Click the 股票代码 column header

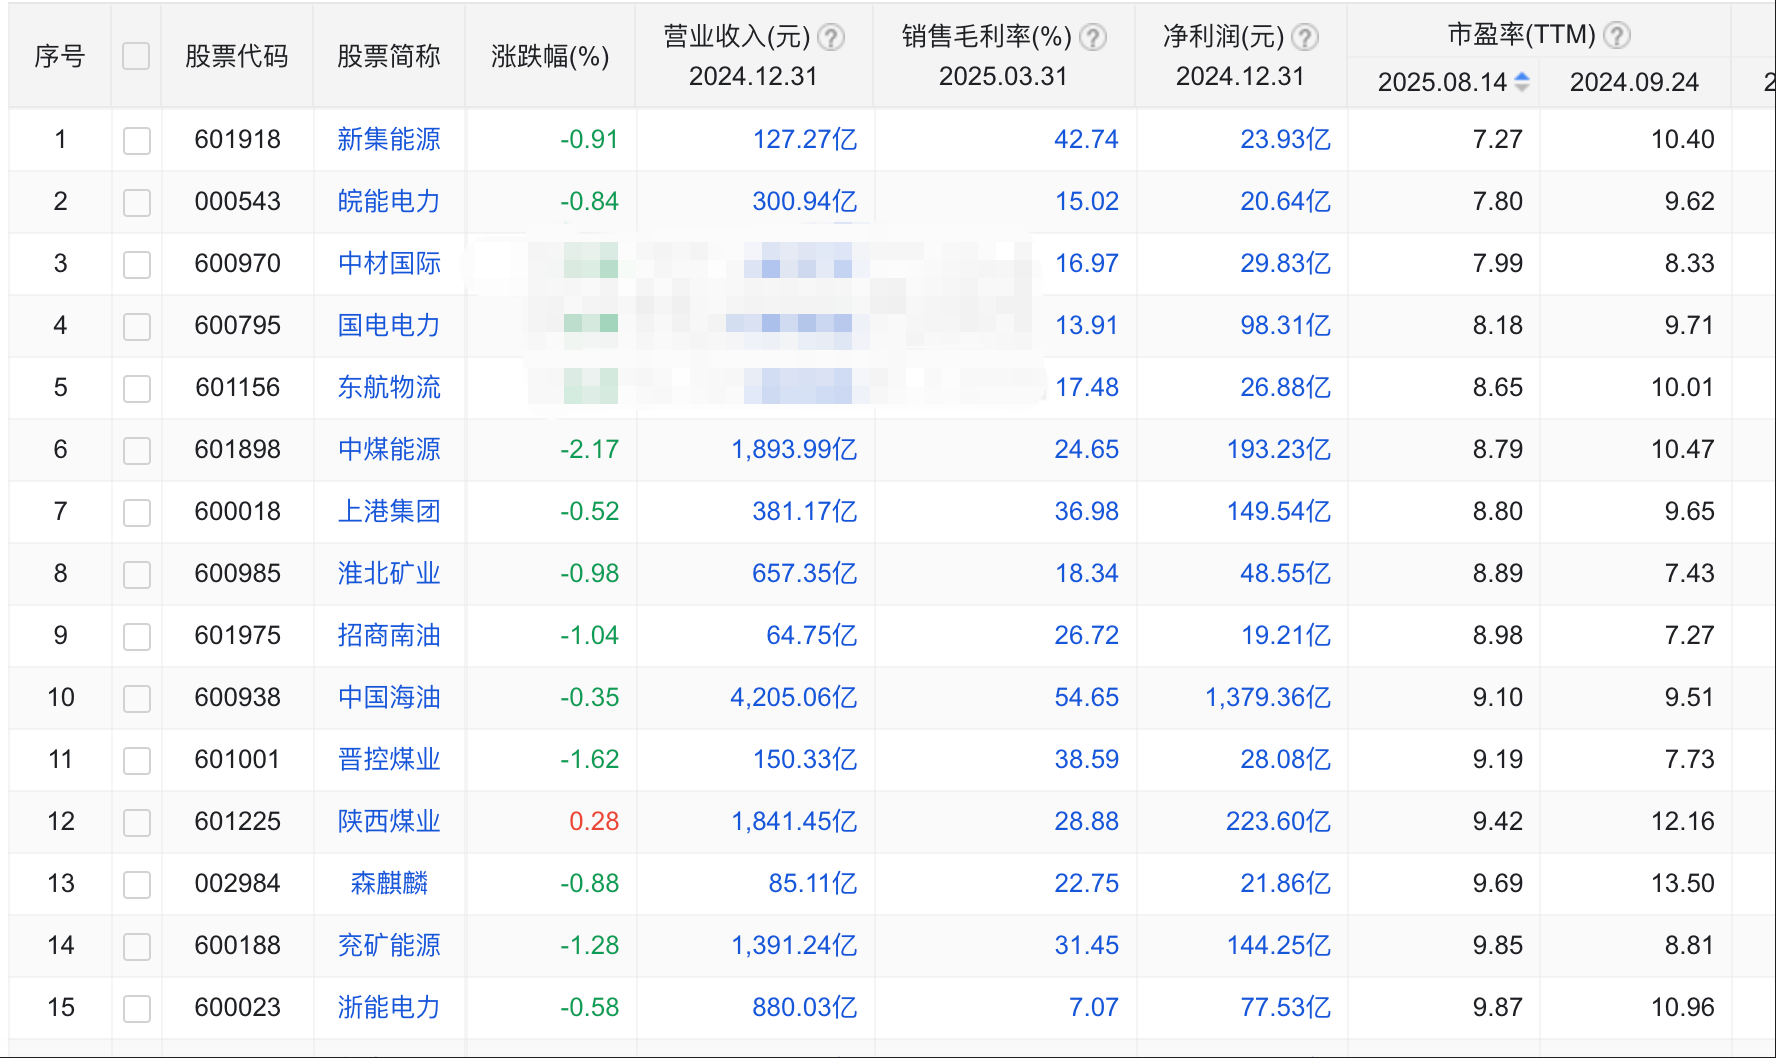(237, 56)
